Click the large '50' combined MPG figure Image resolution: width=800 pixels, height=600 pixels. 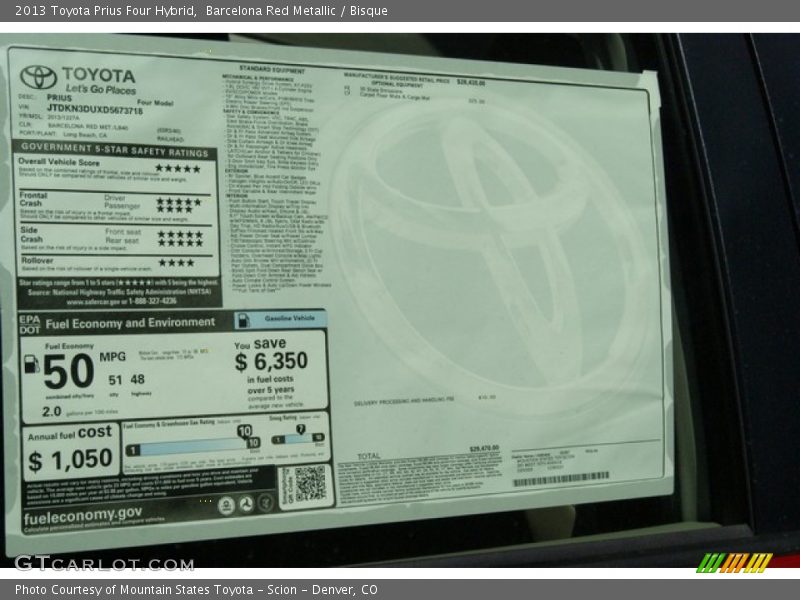tap(68, 371)
